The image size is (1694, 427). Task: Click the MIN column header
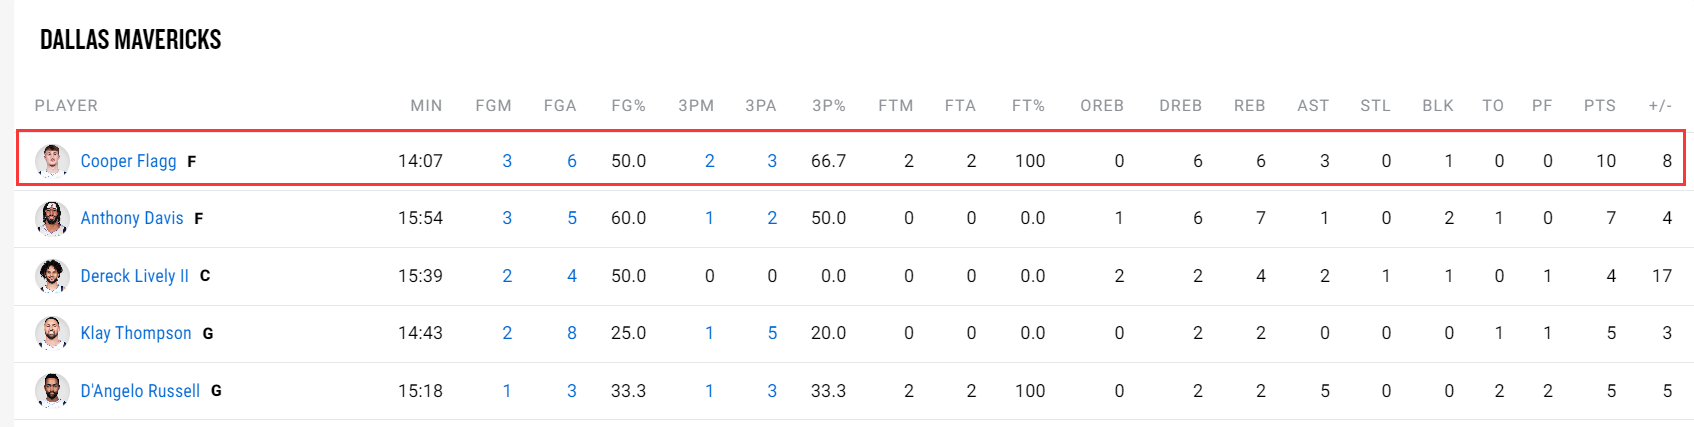click(426, 106)
